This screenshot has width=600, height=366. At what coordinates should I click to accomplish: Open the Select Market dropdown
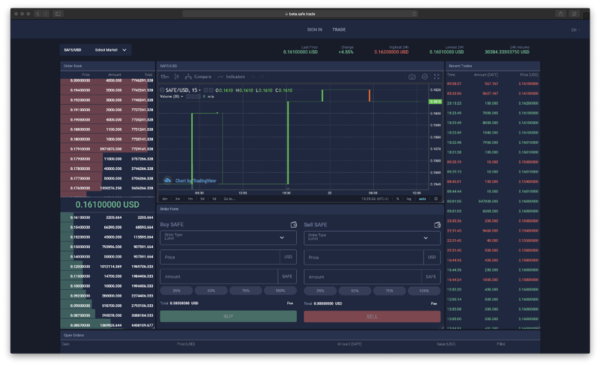click(x=111, y=50)
